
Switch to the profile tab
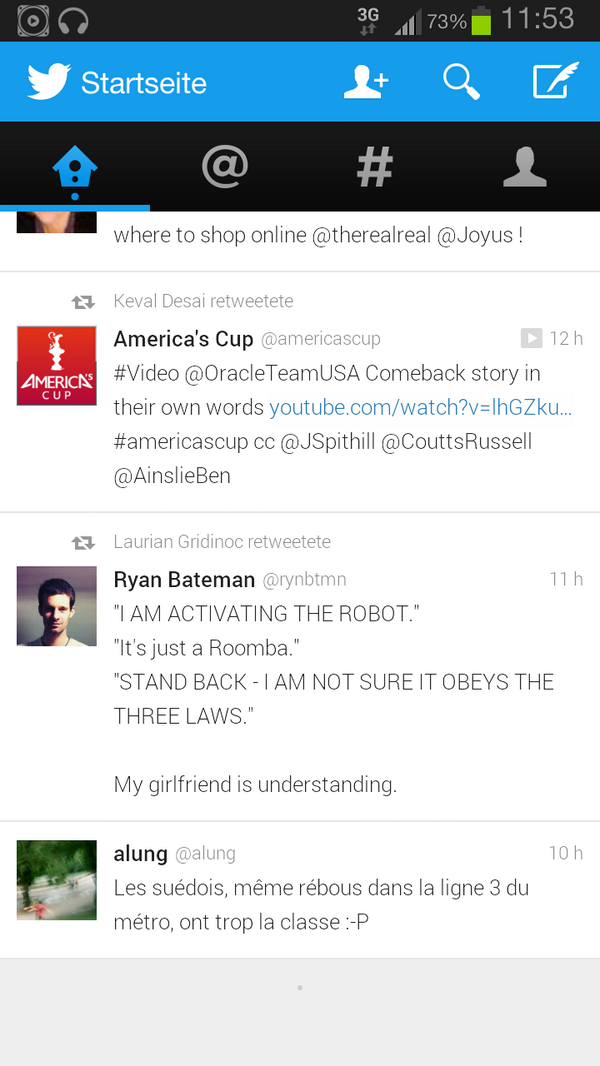[525, 167]
